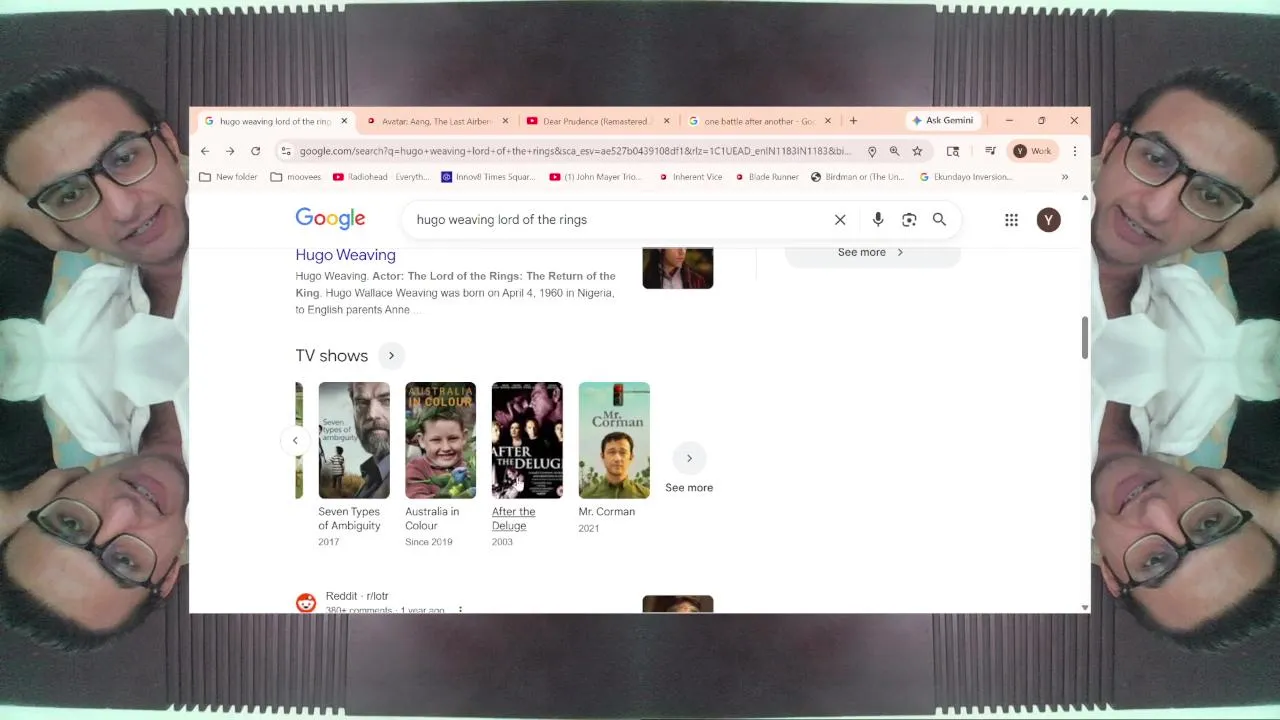
Task: Open a new tab with the plus button
Action: [x=853, y=121]
